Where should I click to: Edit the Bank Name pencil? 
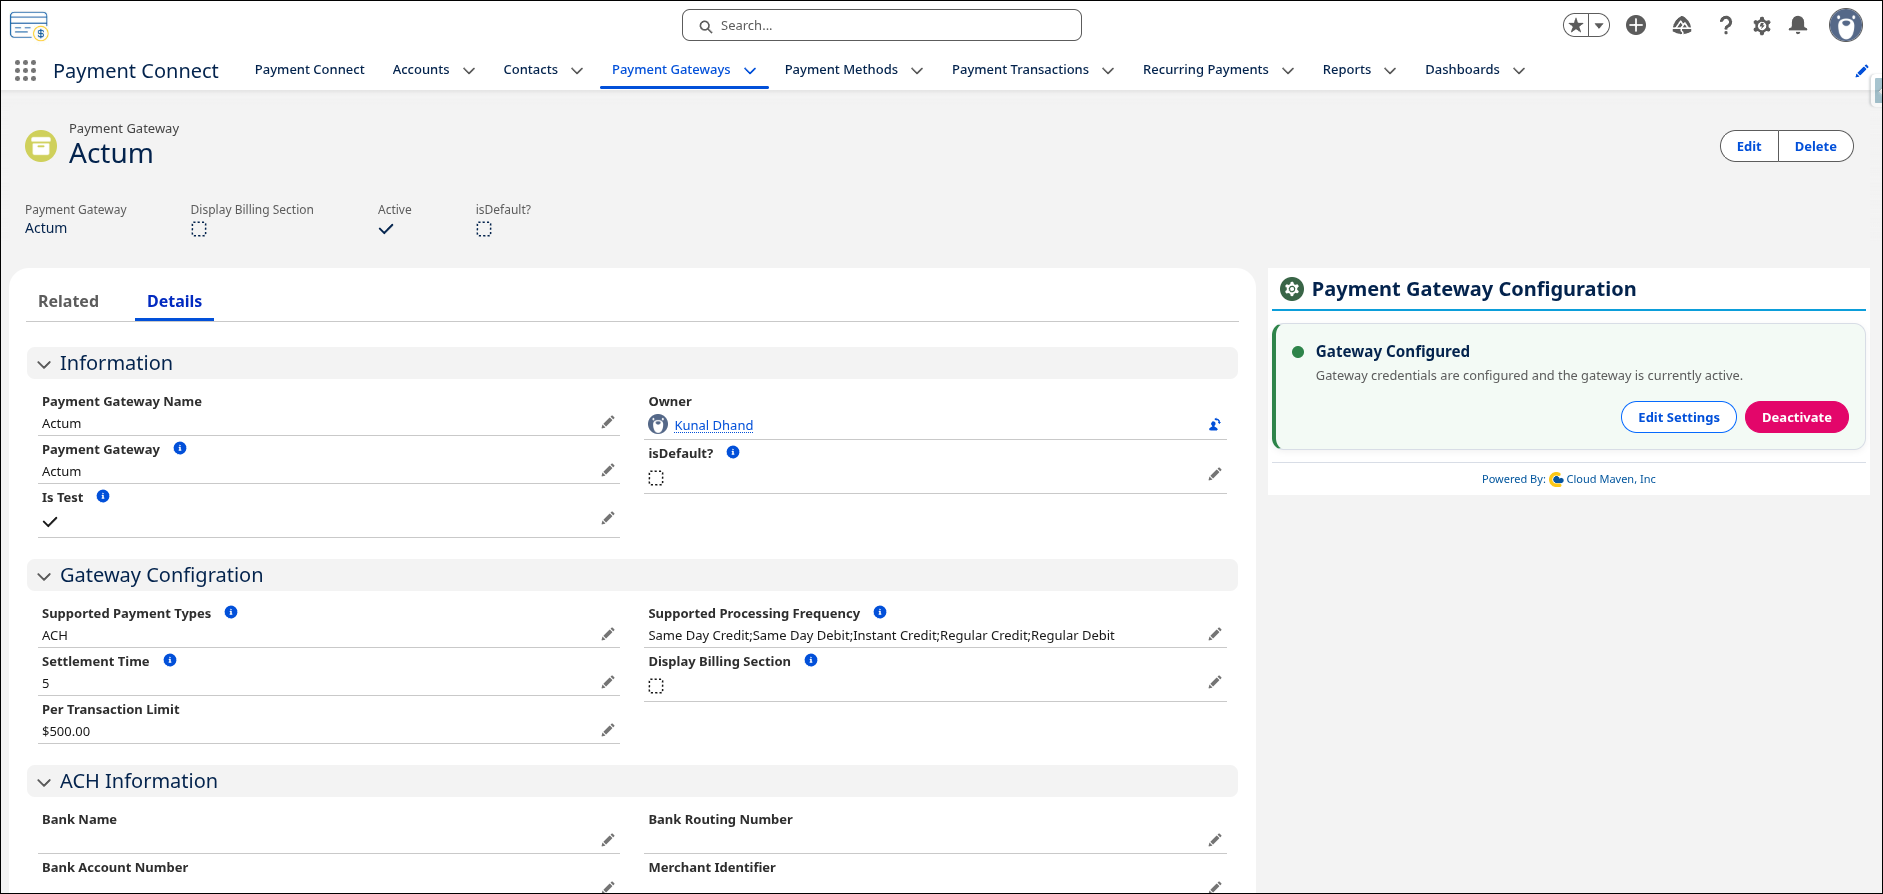coord(608,840)
